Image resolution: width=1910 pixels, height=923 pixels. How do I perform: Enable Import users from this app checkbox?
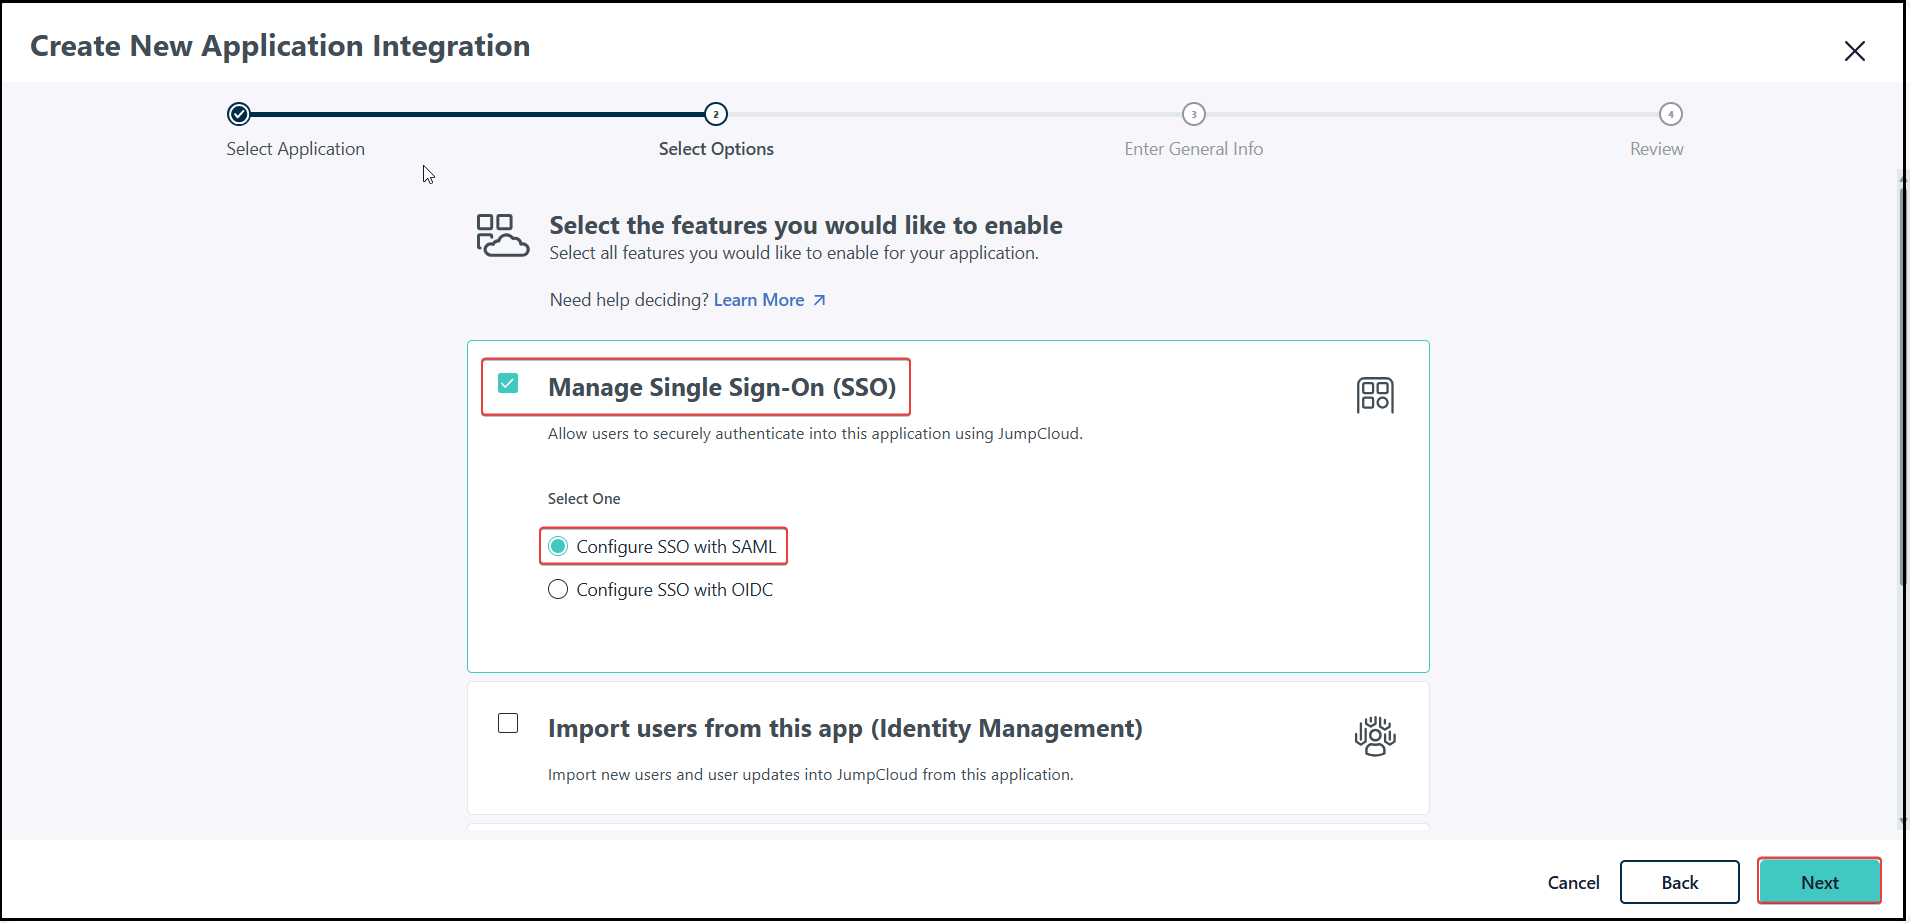(508, 723)
